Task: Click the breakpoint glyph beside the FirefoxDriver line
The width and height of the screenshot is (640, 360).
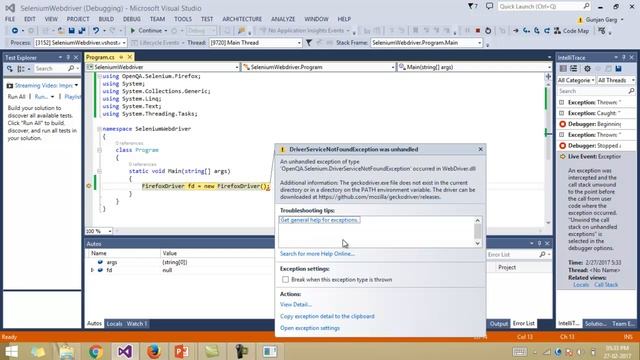Action: (89, 186)
